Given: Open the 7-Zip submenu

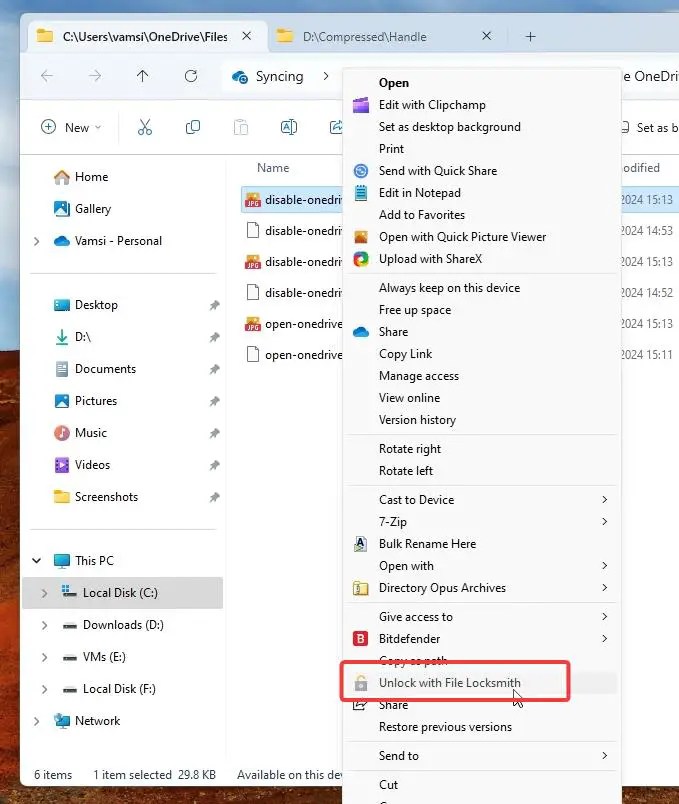Looking at the screenshot, I should click(482, 522).
